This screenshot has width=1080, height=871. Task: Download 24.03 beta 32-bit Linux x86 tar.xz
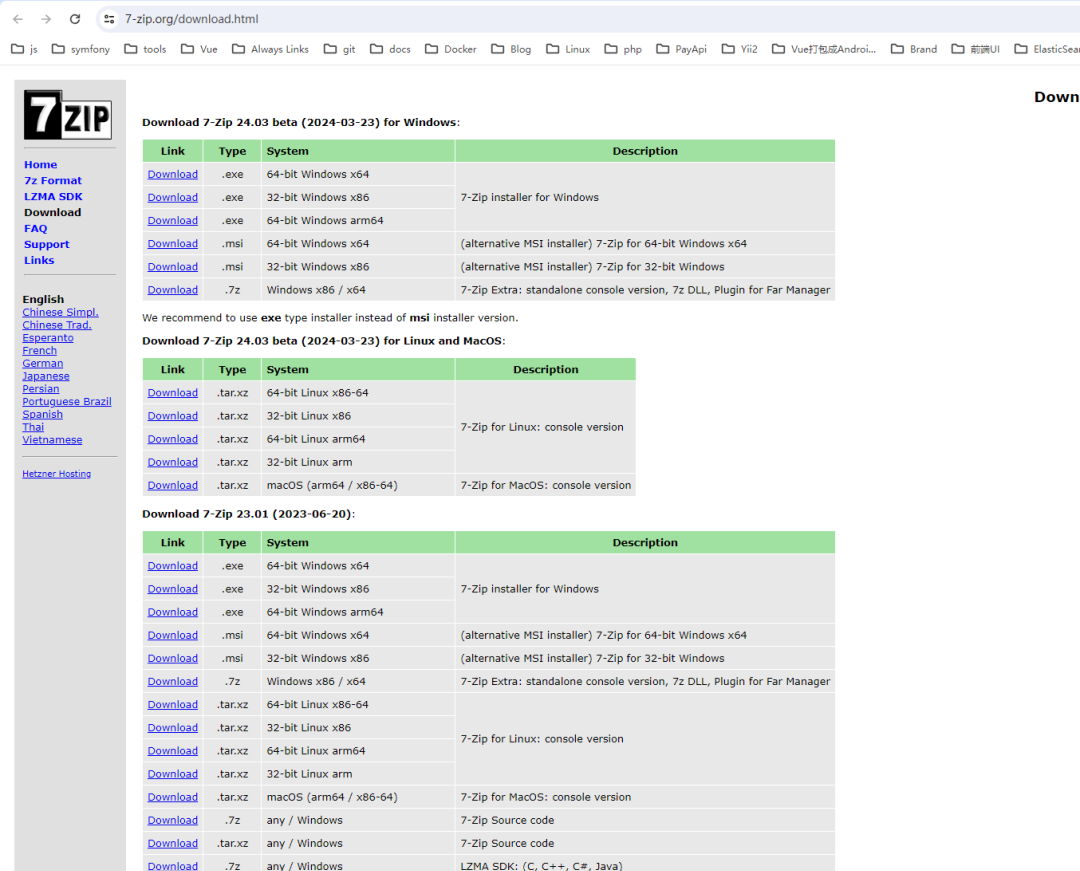tap(173, 416)
